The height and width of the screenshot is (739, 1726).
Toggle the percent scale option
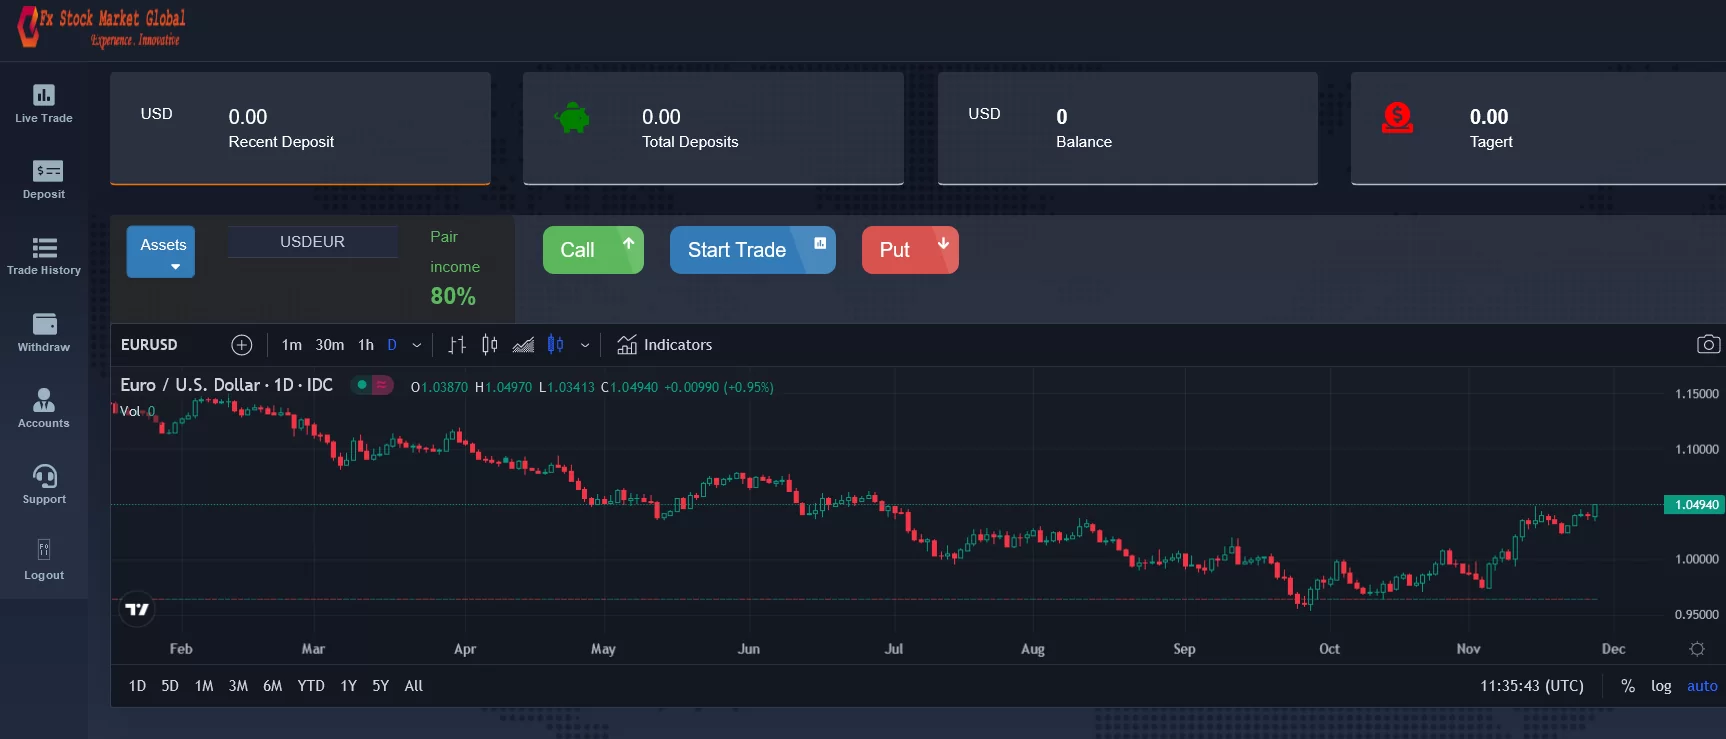click(x=1628, y=686)
